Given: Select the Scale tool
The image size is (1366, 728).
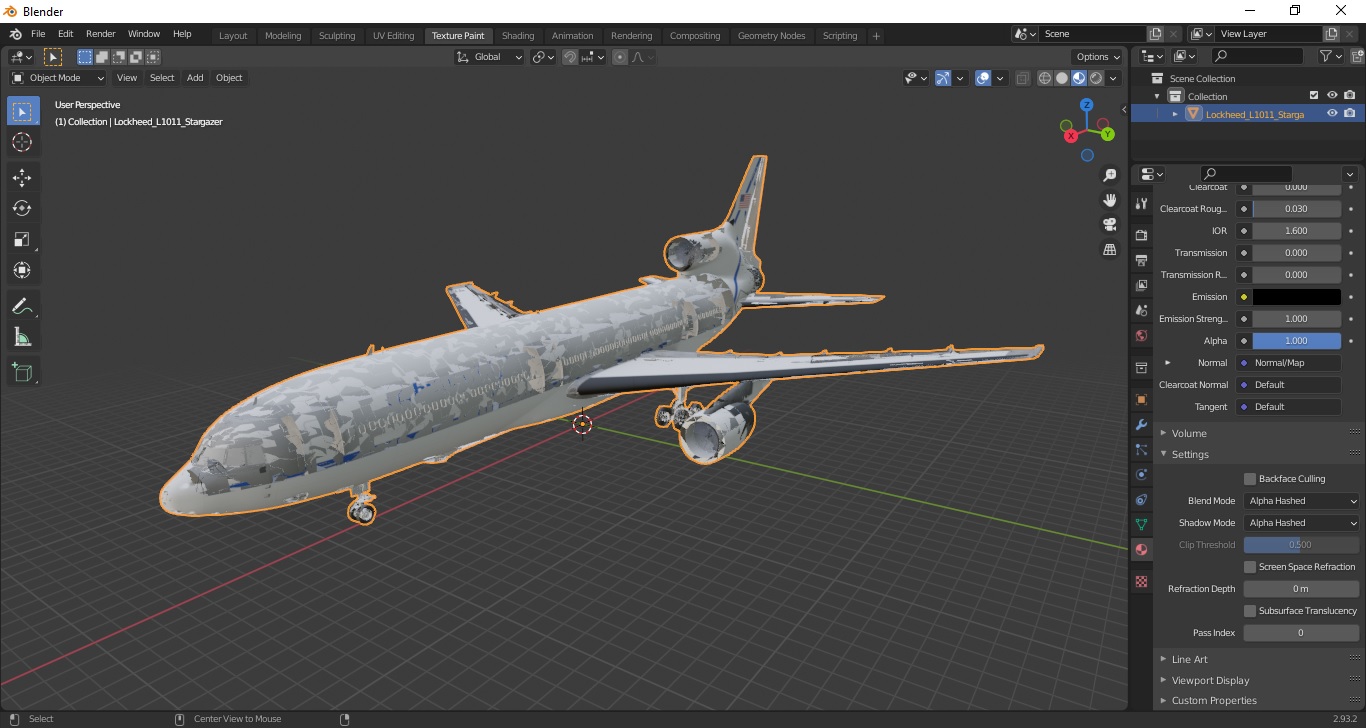Looking at the screenshot, I should tap(22, 239).
